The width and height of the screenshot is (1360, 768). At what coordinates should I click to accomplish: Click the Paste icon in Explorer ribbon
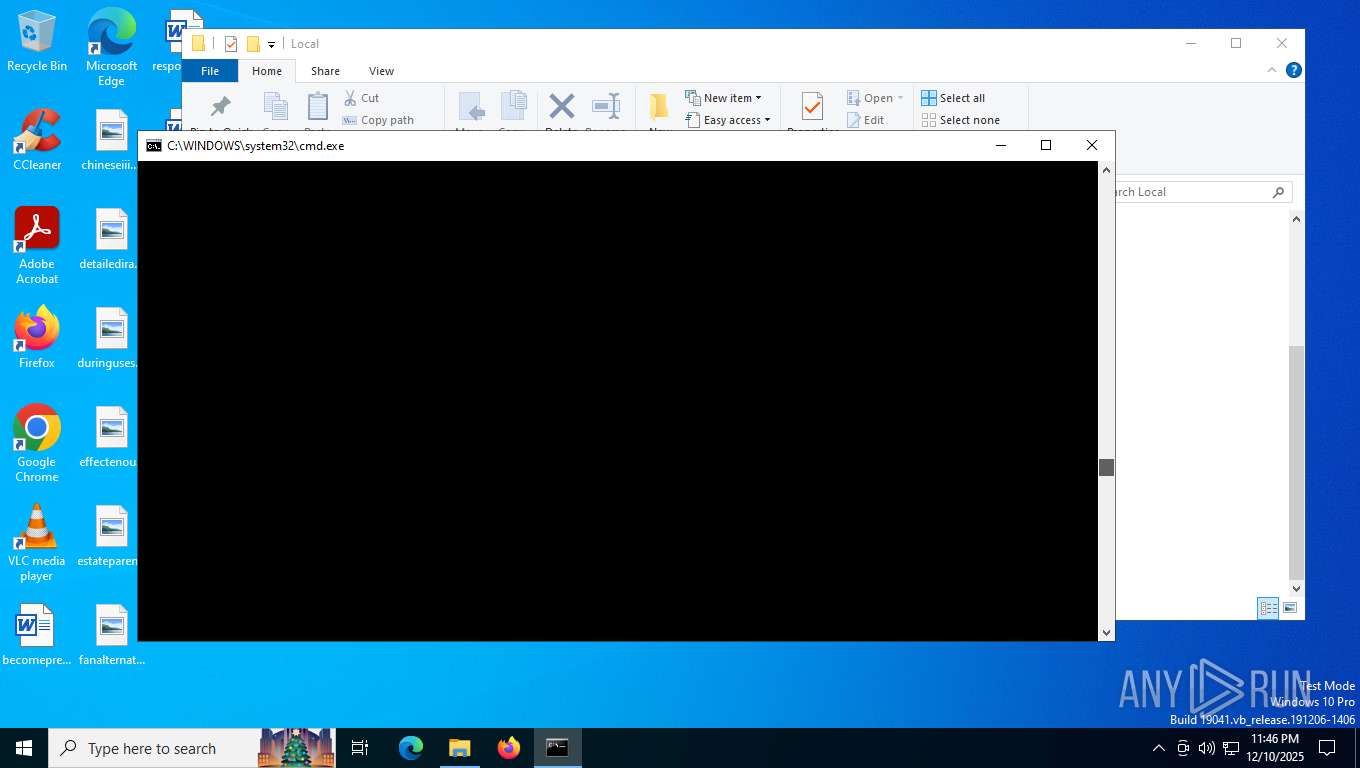pos(317,108)
